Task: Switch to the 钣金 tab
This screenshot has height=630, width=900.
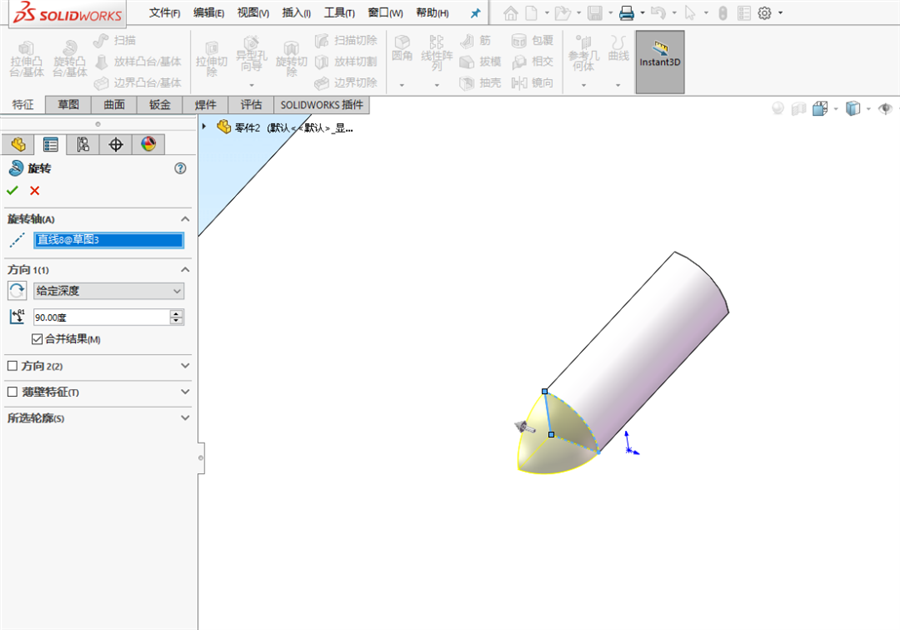Action: [x=160, y=104]
